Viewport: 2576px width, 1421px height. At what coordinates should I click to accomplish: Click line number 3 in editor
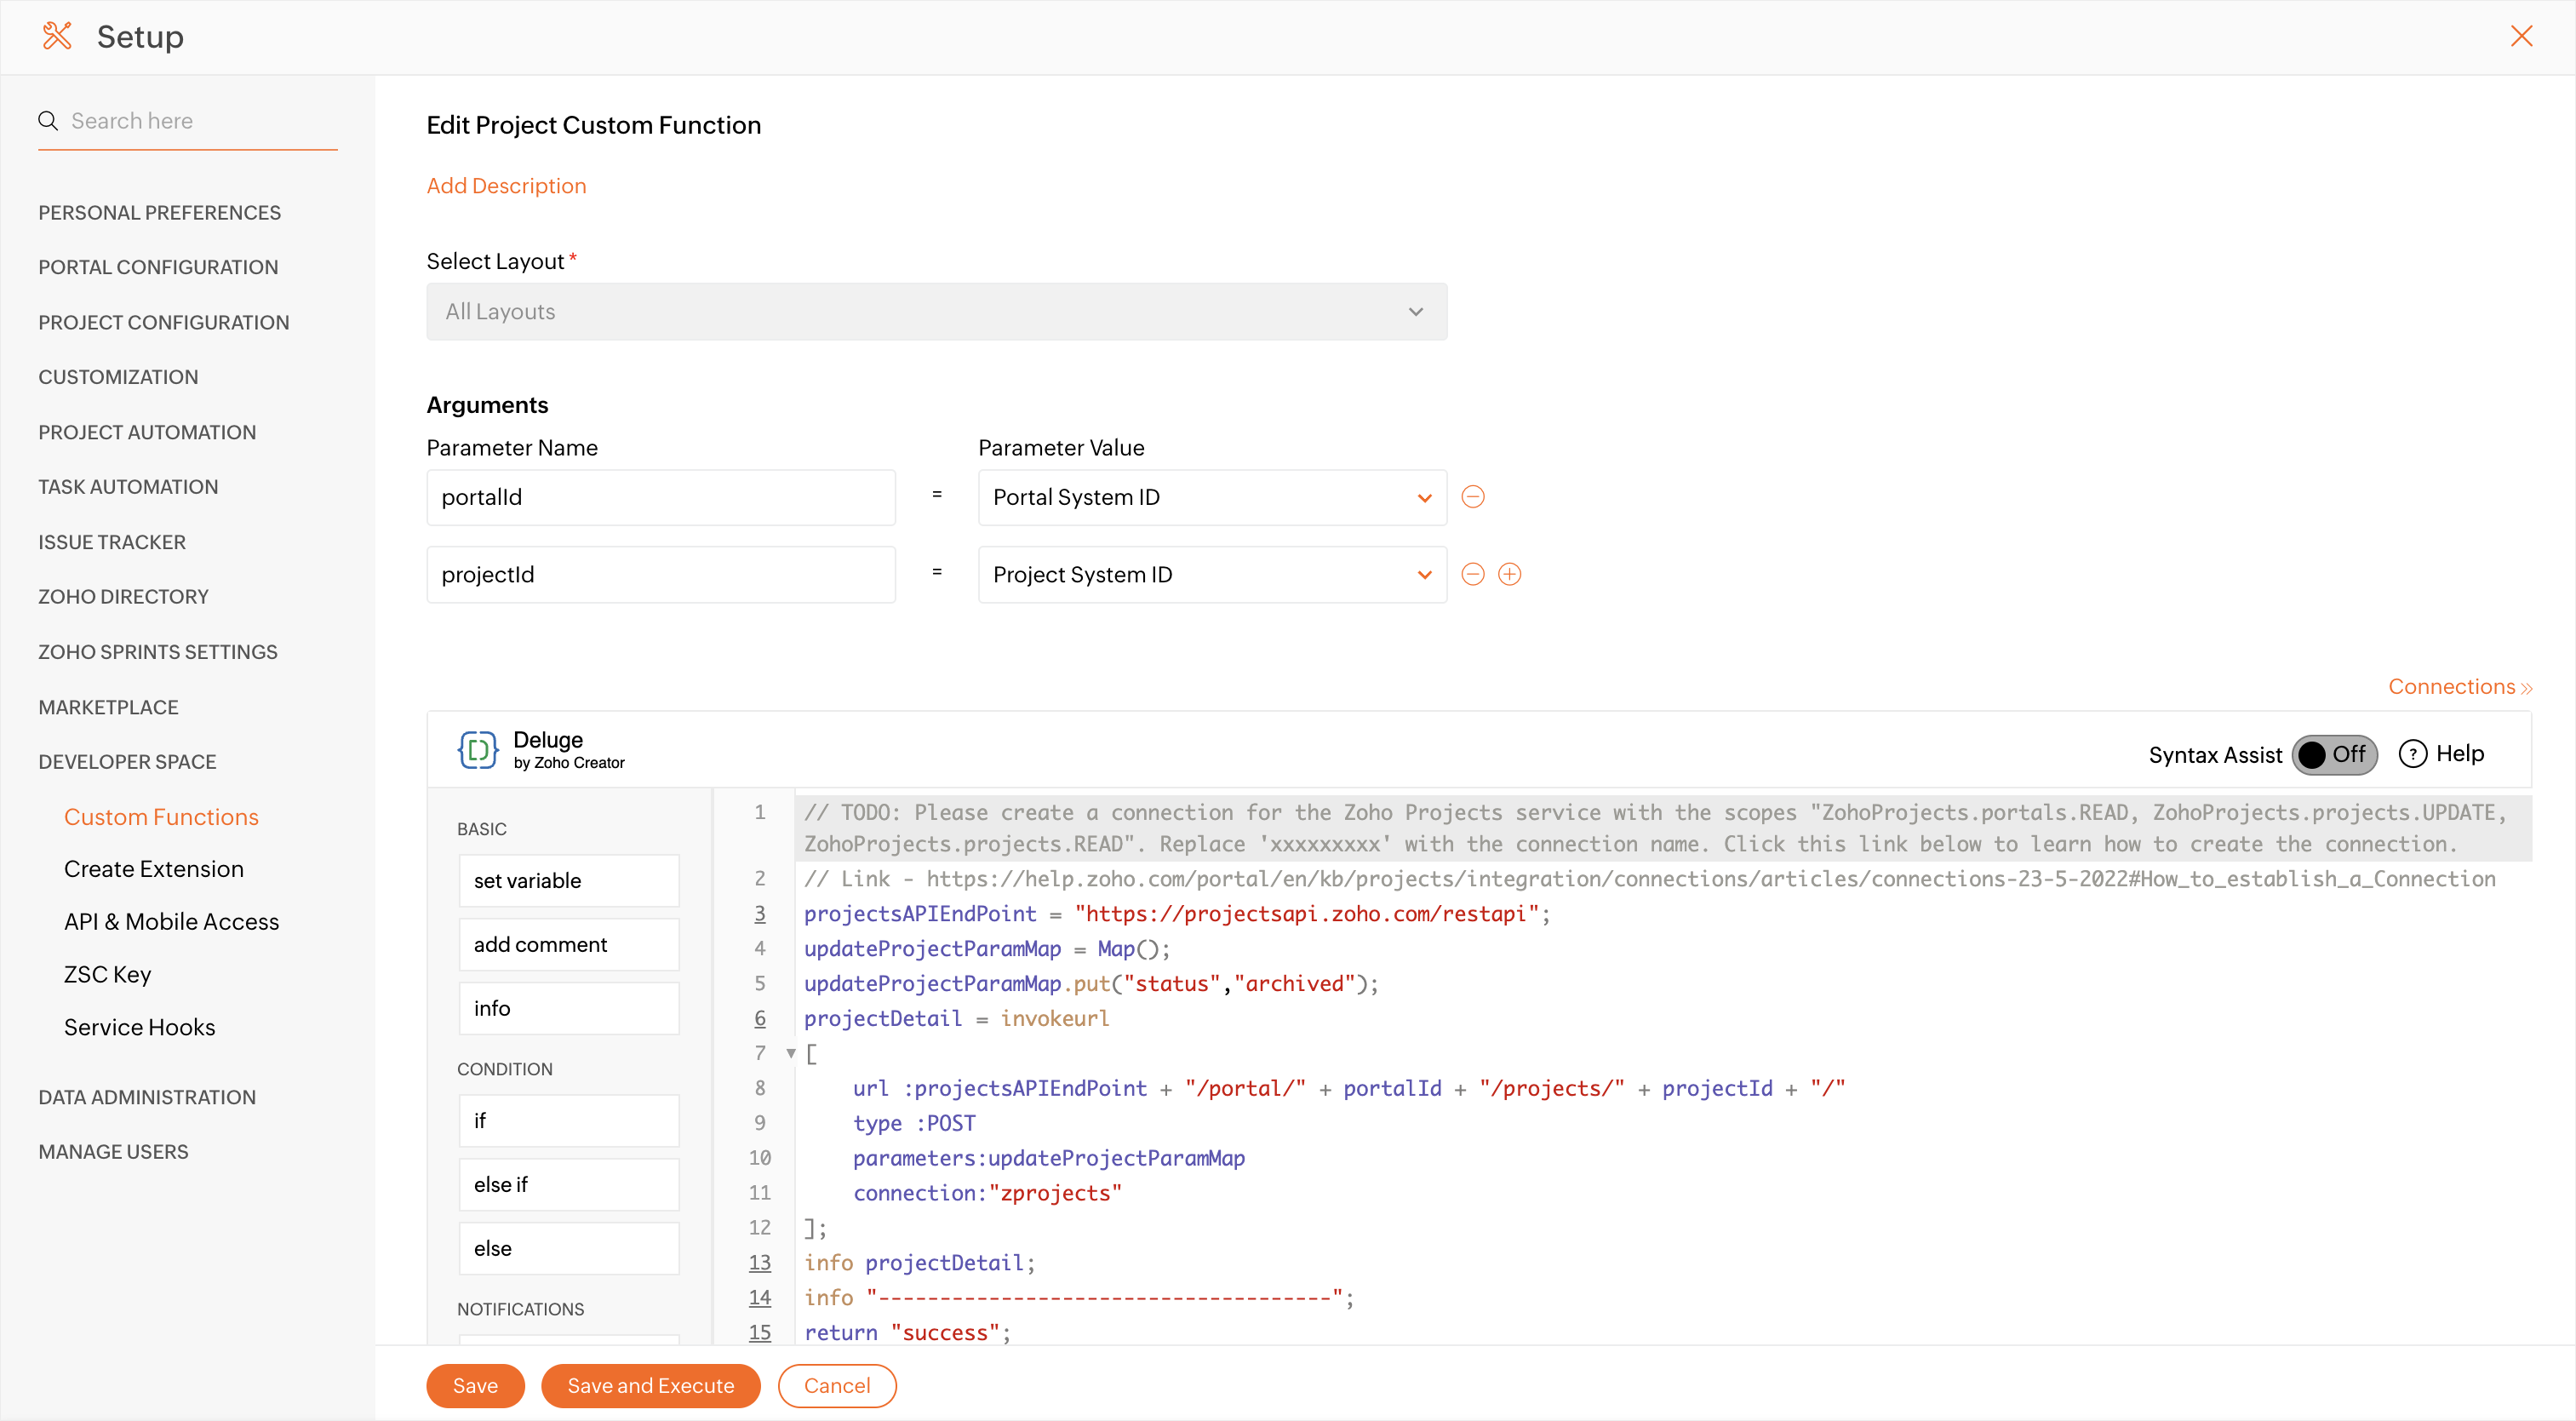click(x=760, y=914)
